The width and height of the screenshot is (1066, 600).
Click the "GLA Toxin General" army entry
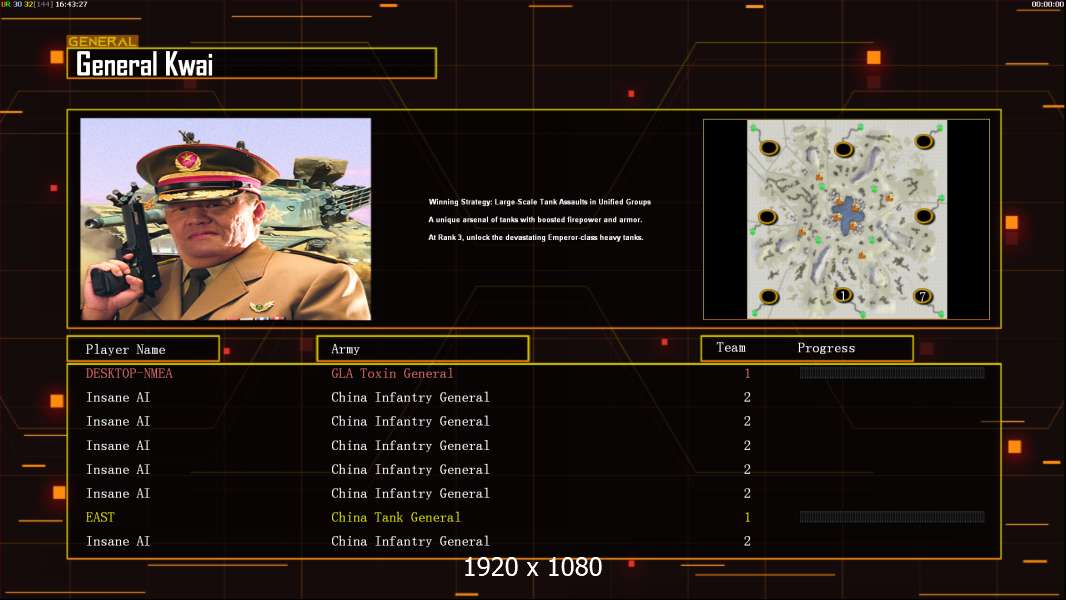click(392, 373)
